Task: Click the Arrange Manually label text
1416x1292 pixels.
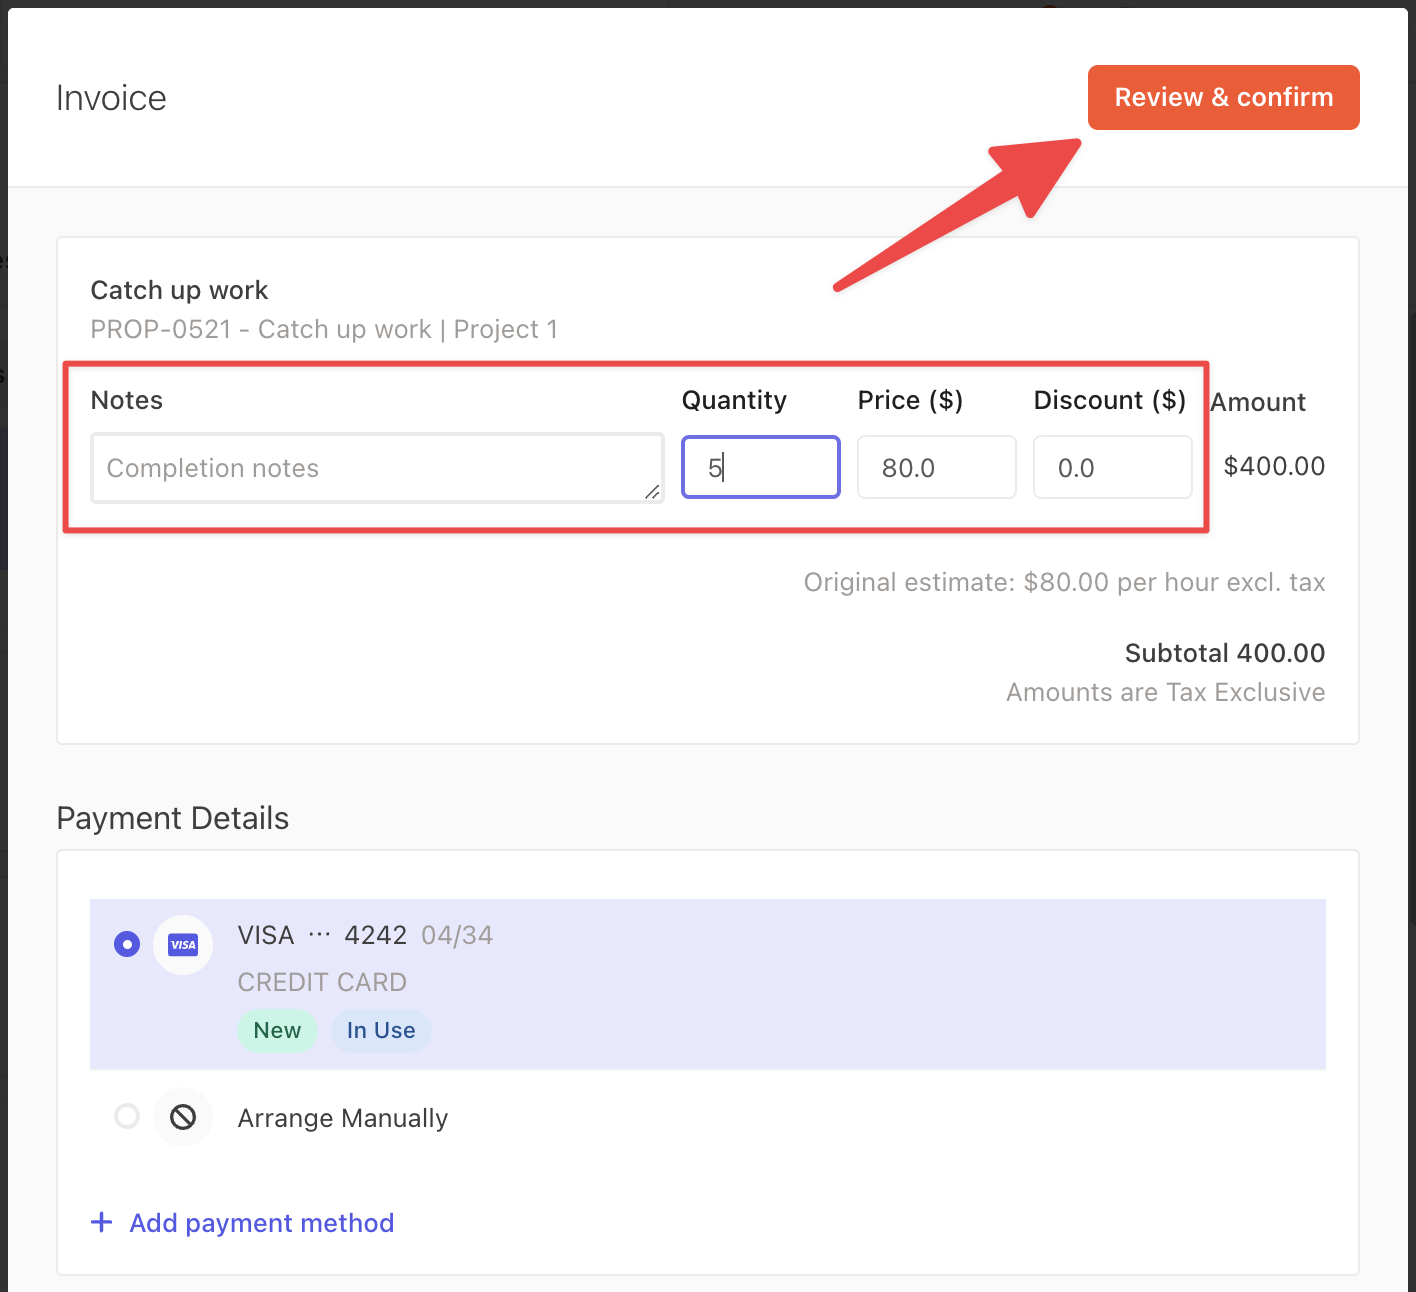Action: point(342,1118)
